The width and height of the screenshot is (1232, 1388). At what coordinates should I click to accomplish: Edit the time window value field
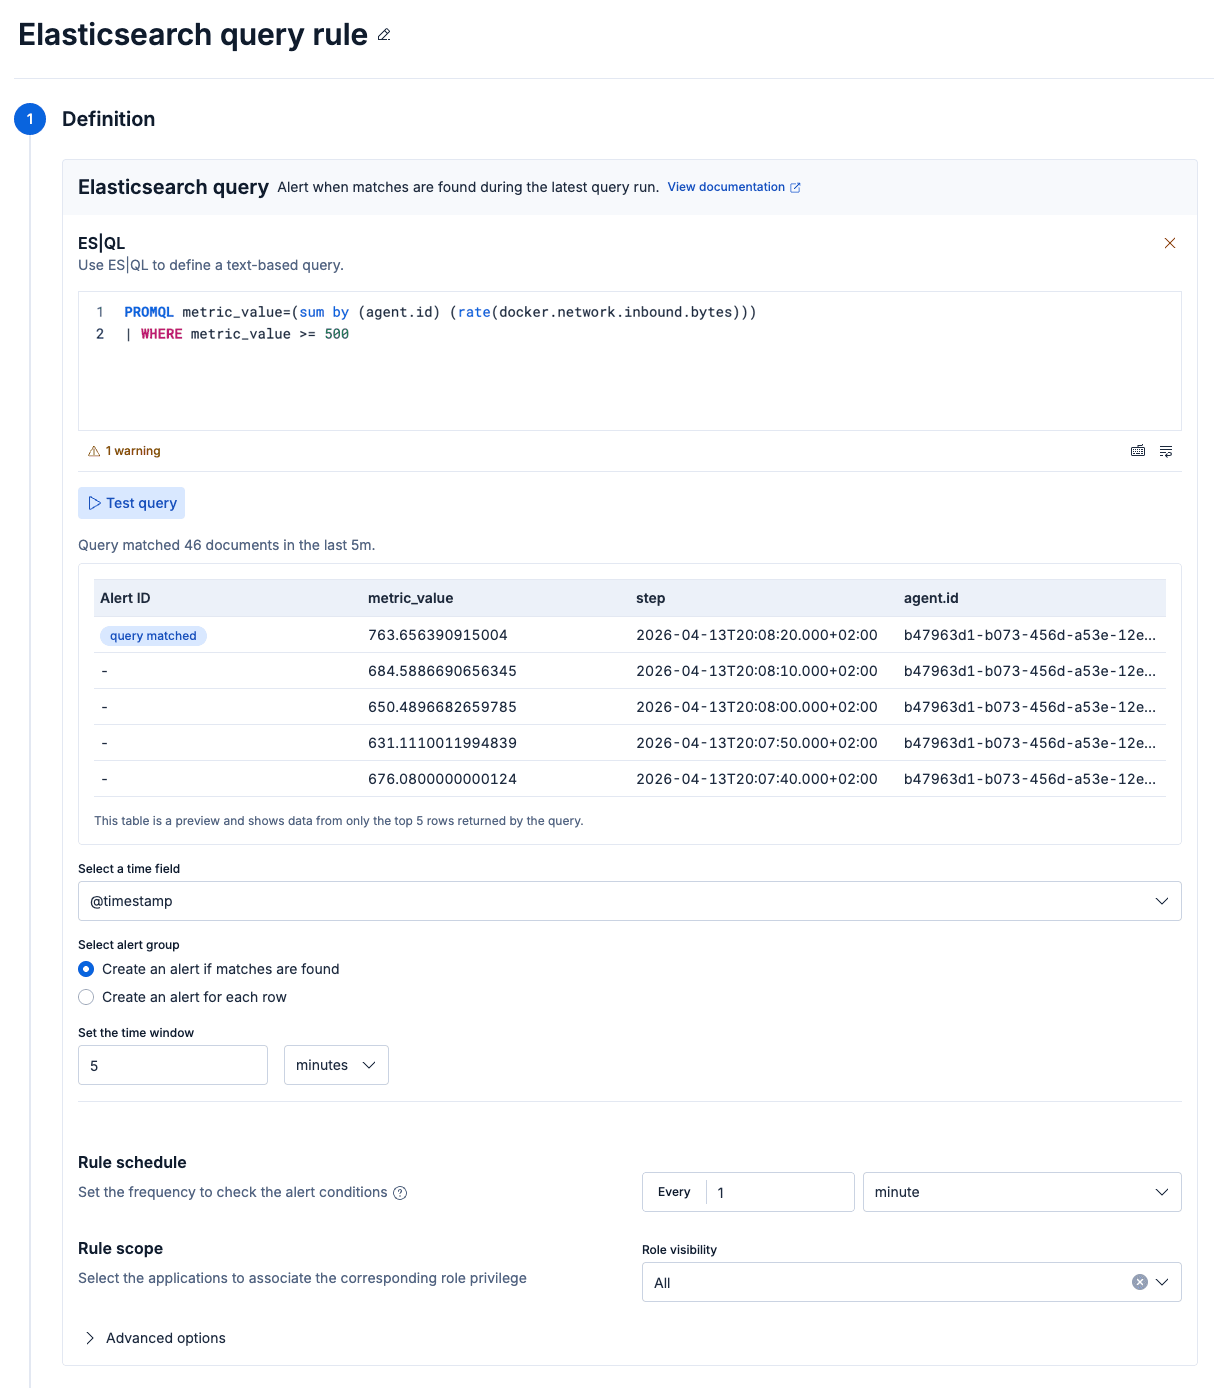click(x=172, y=1065)
